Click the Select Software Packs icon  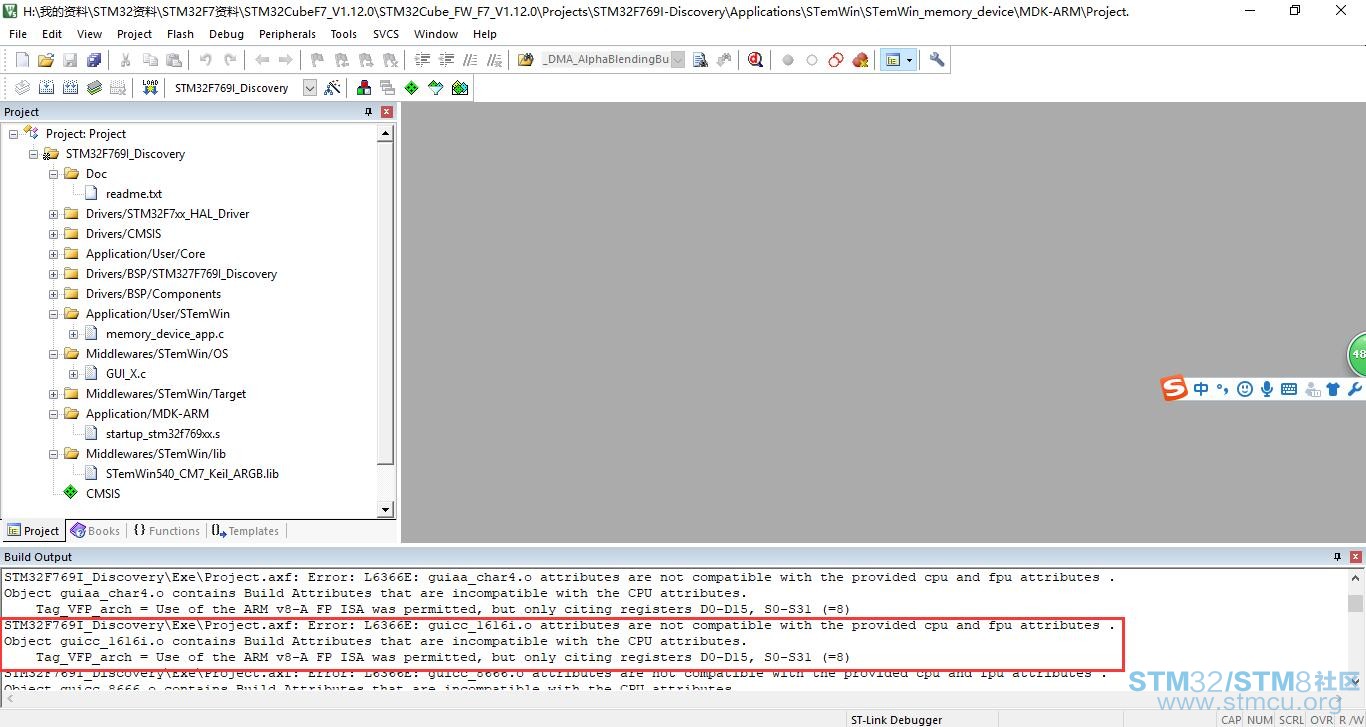click(436, 88)
